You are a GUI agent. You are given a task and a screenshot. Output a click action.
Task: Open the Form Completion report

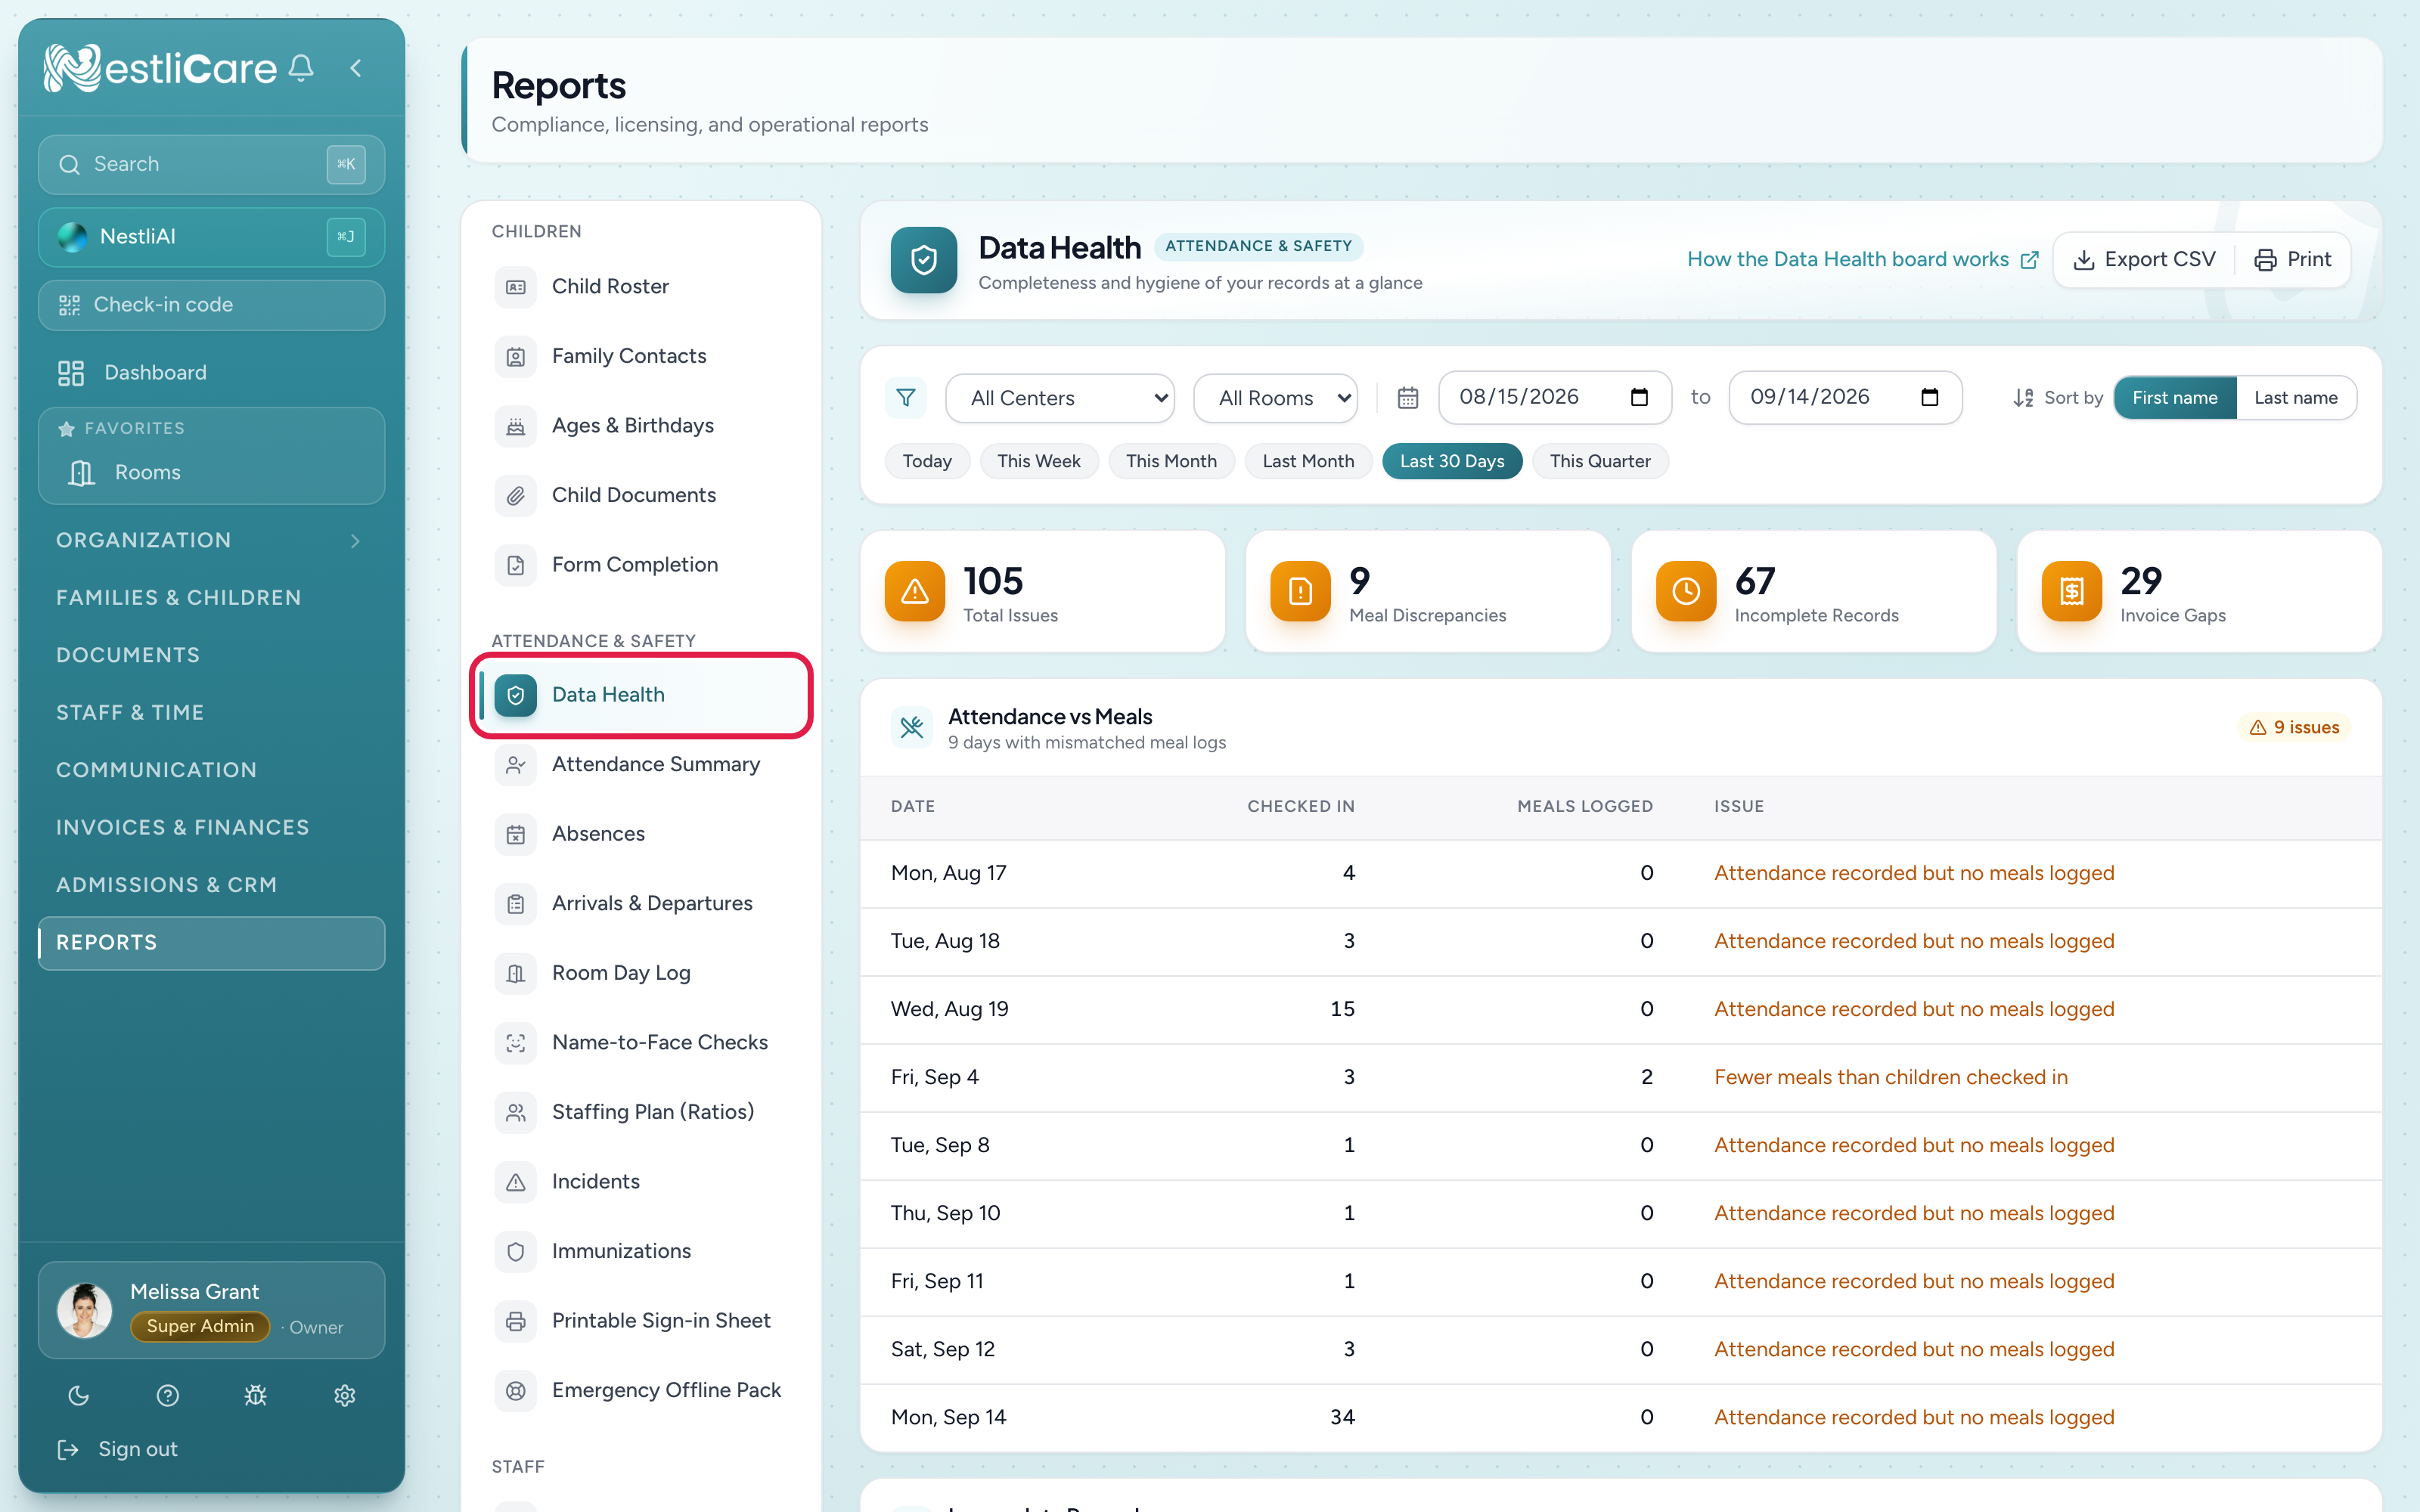(x=641, y=565)
